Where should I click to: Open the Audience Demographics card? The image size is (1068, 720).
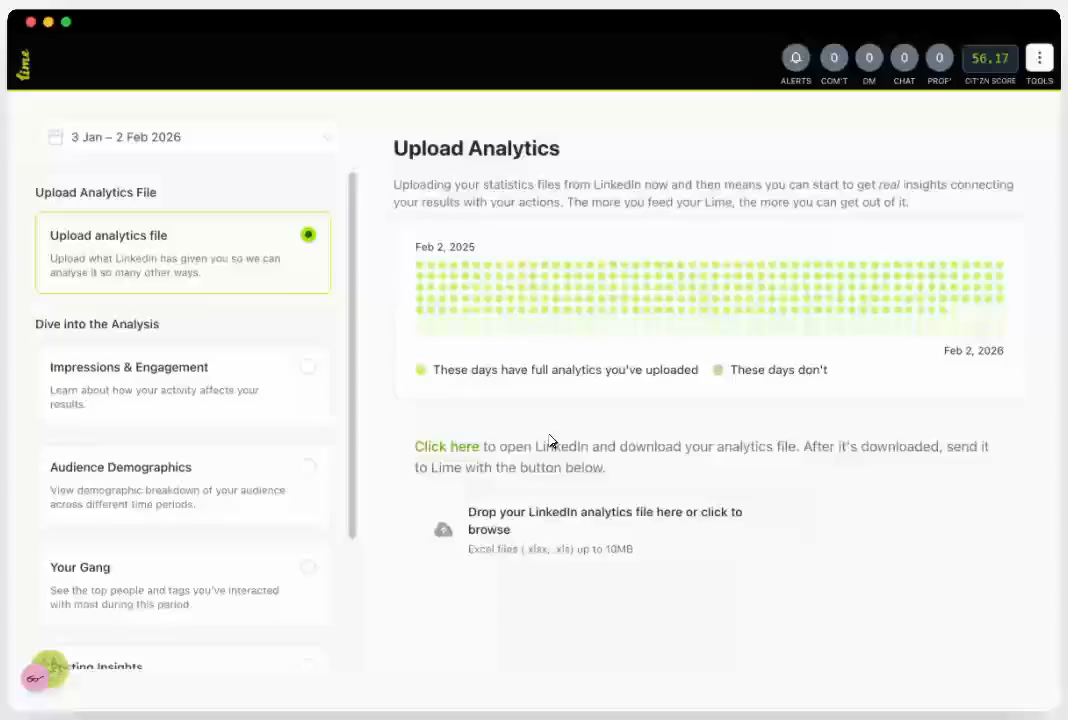(183, 485)
